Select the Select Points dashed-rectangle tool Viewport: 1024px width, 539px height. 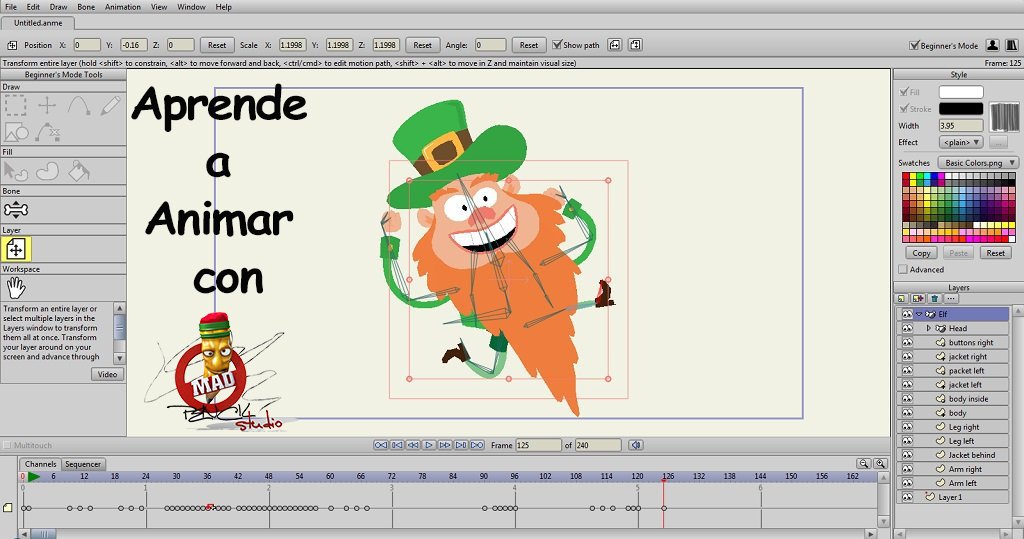tap(16, 105)
